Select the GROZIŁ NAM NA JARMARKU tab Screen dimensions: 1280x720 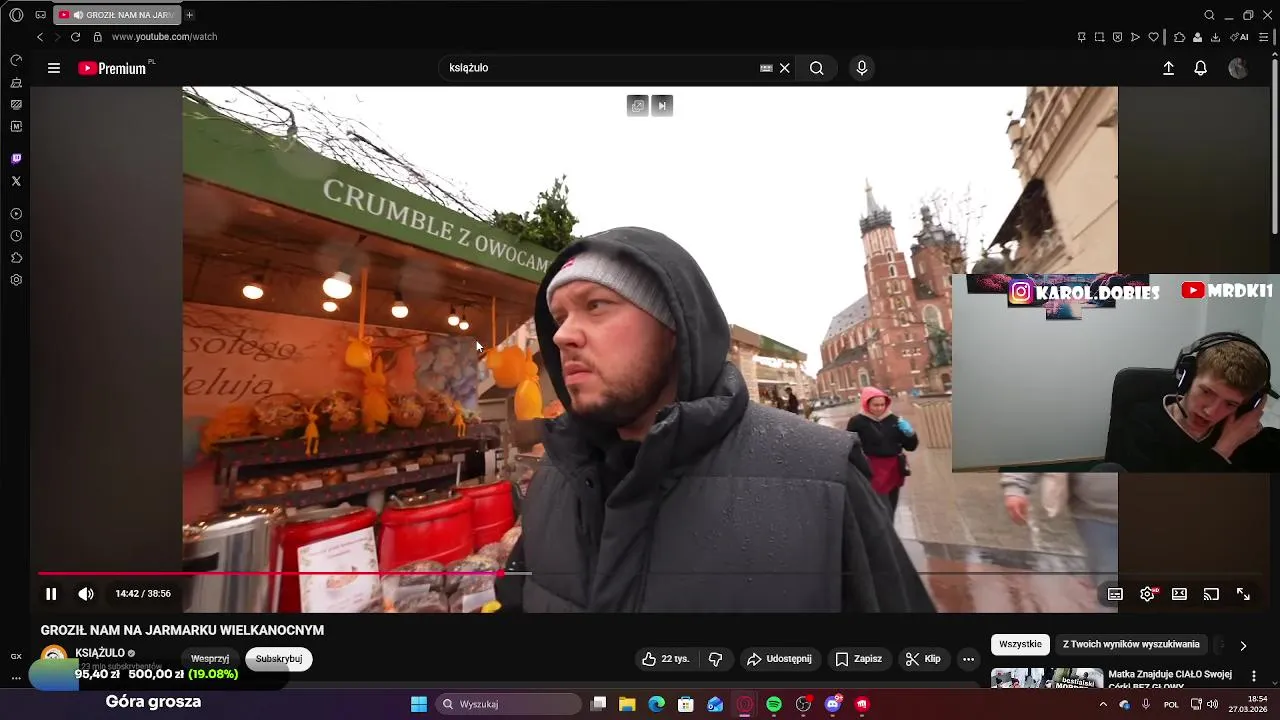[117, 15]
